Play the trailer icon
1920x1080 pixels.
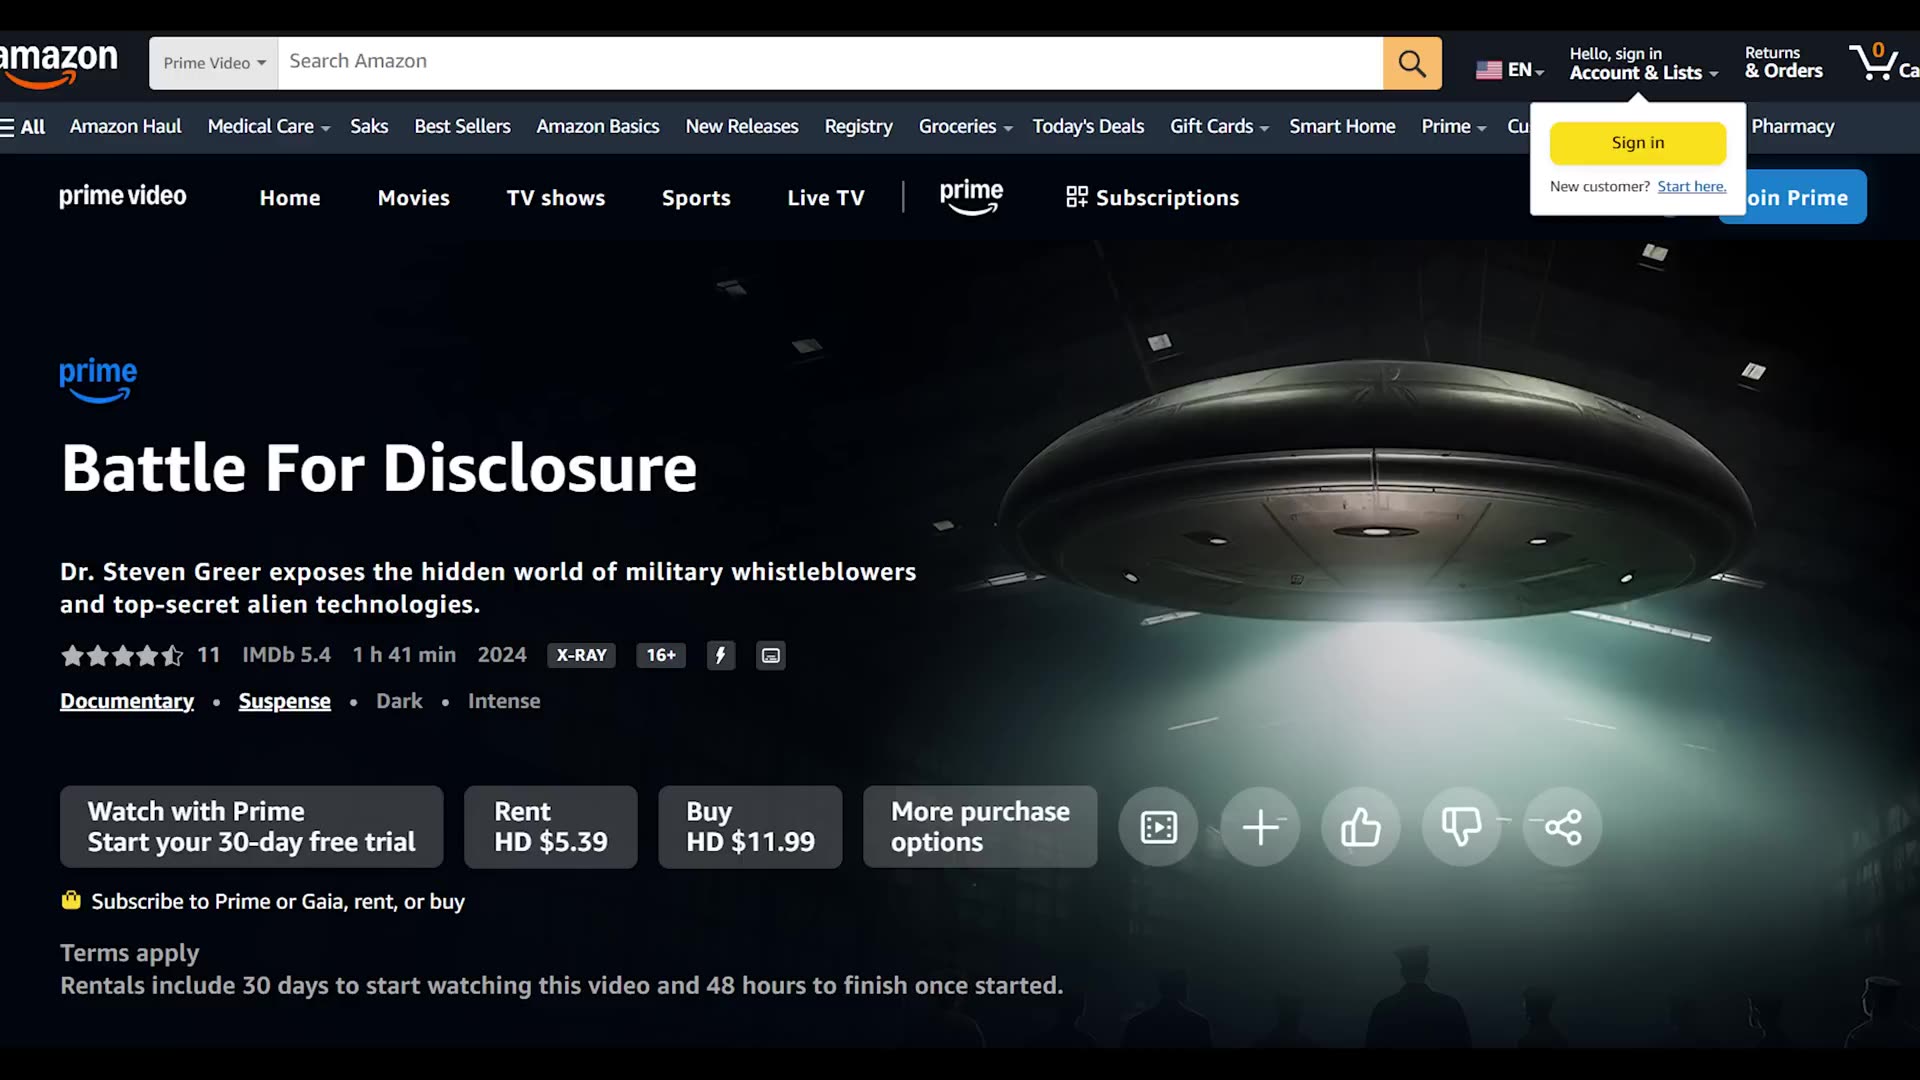pos(1157,827)
